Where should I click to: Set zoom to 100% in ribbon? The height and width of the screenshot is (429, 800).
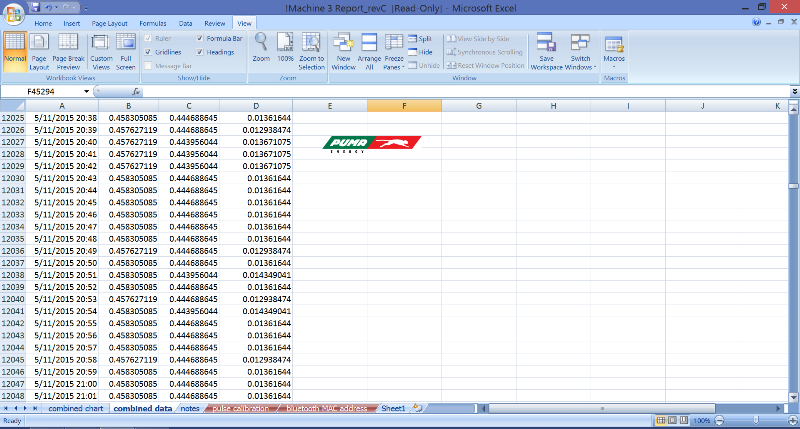coord(285,48)
